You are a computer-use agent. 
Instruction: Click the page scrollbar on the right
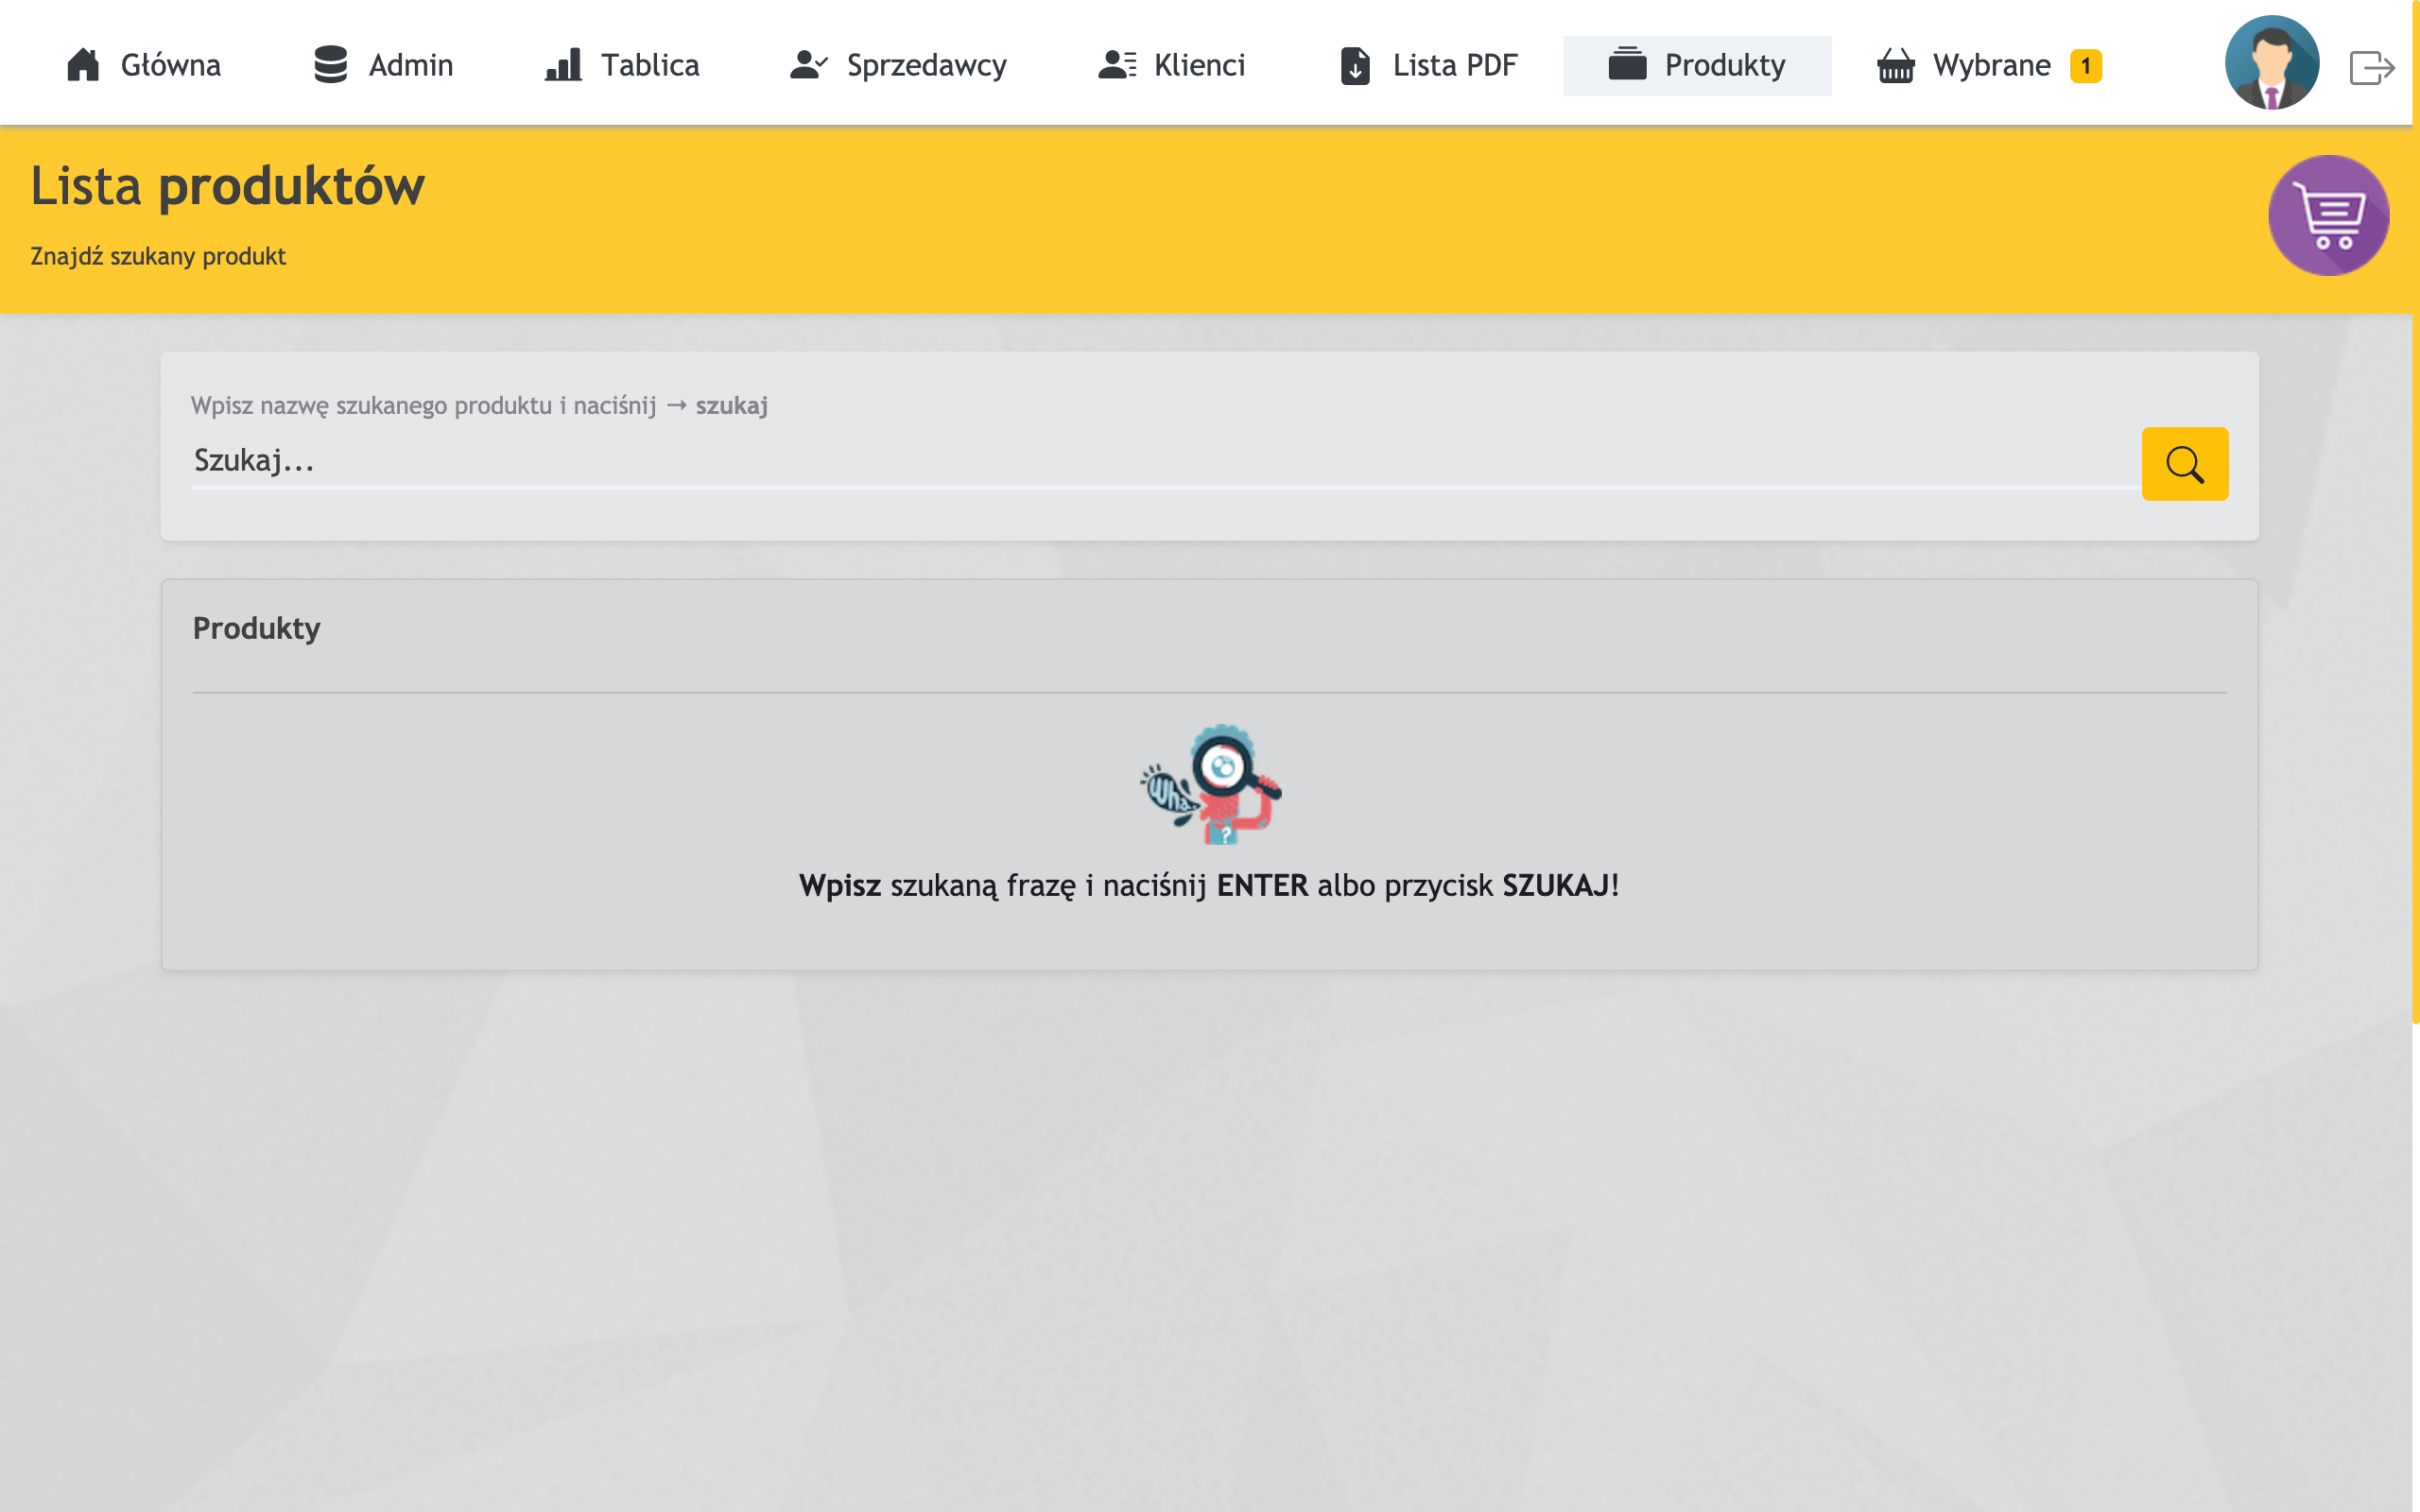2415,500
